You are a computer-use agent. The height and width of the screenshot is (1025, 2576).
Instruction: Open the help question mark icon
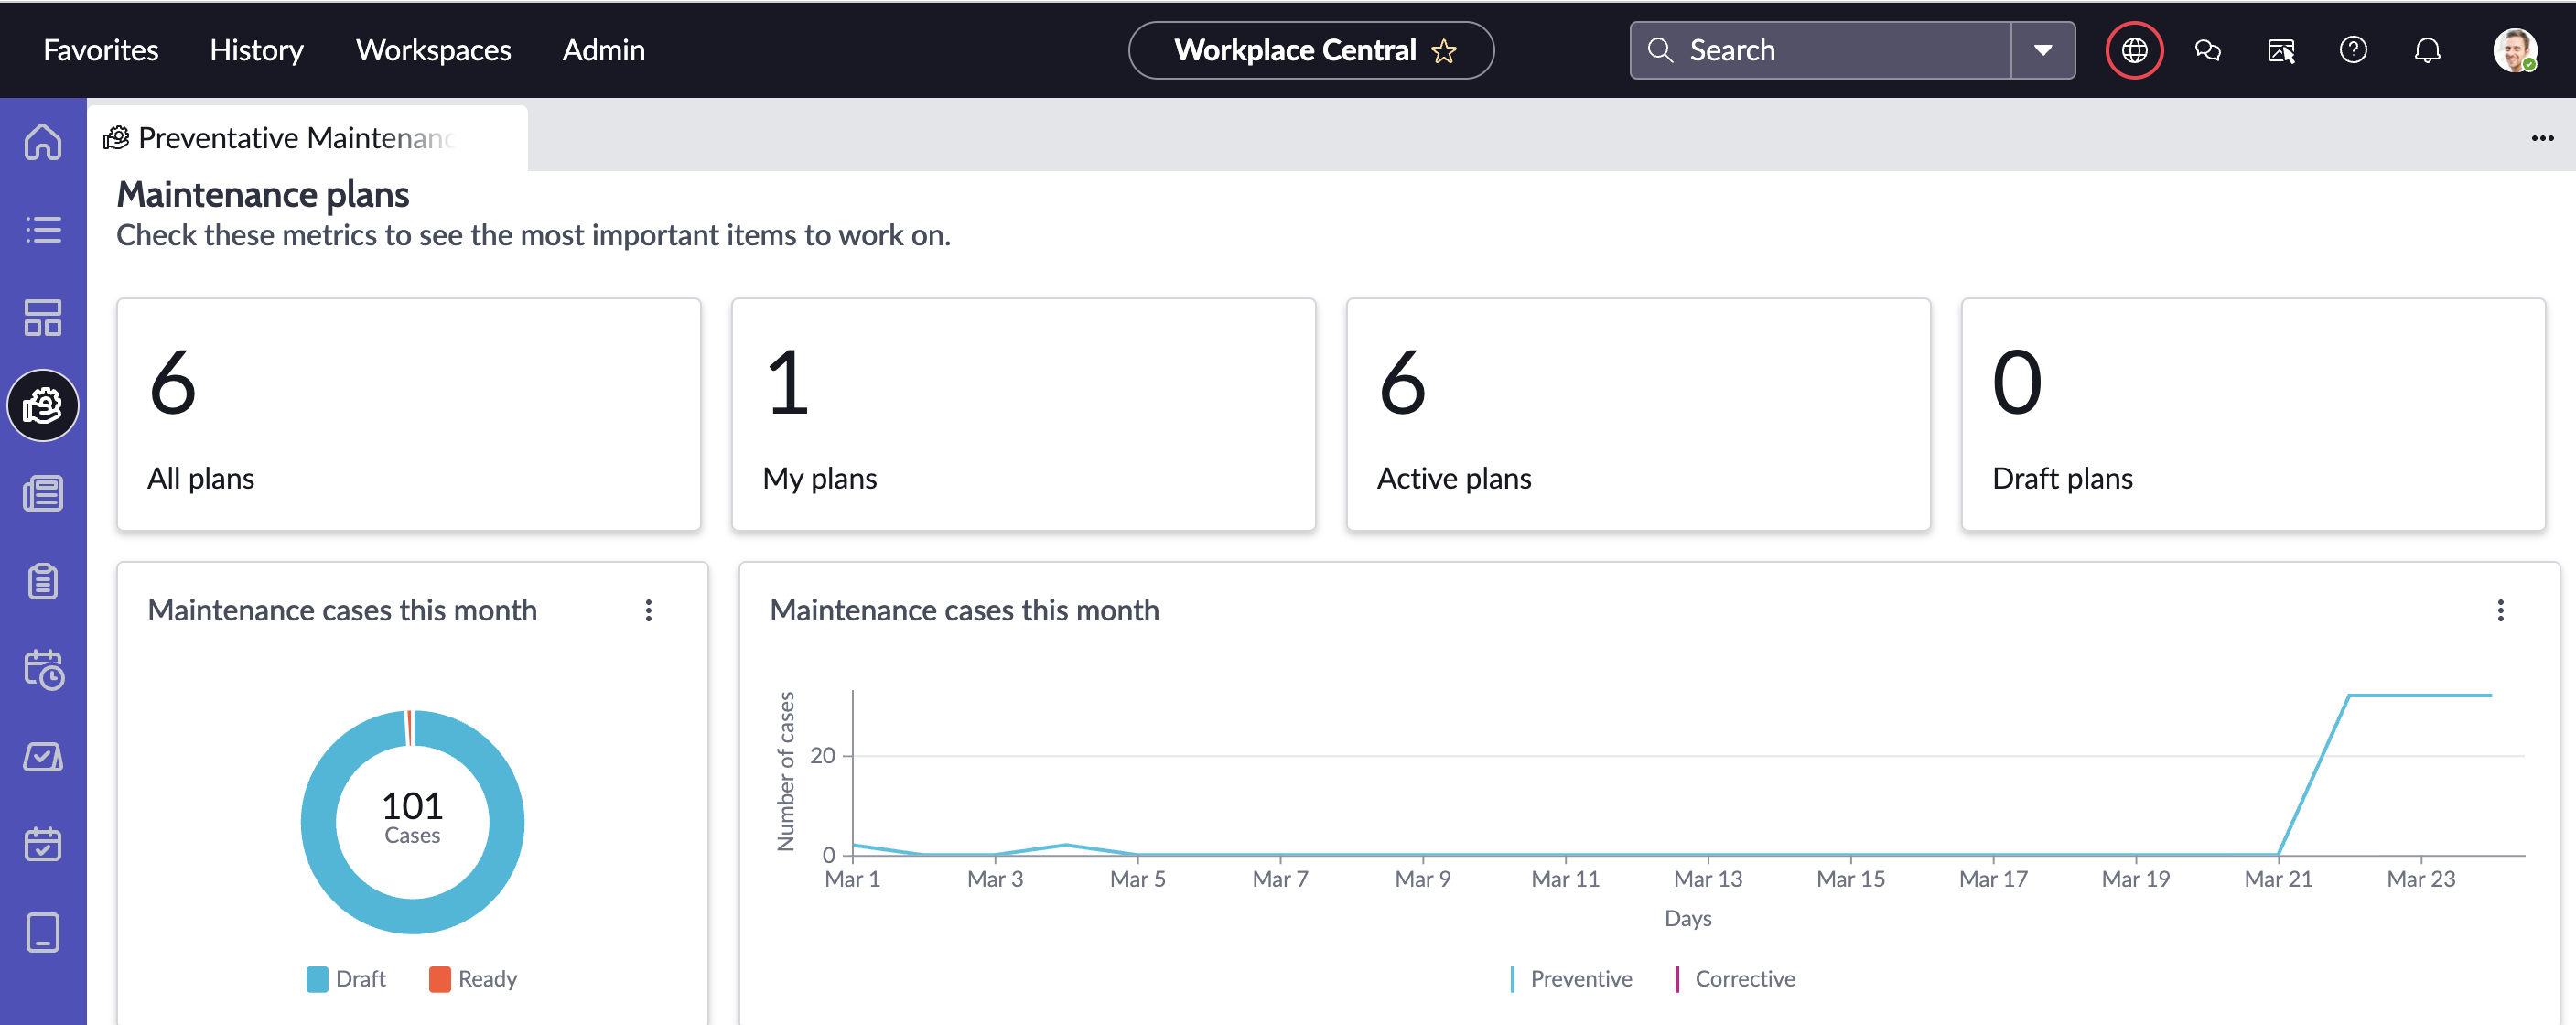pos(2353,50)
